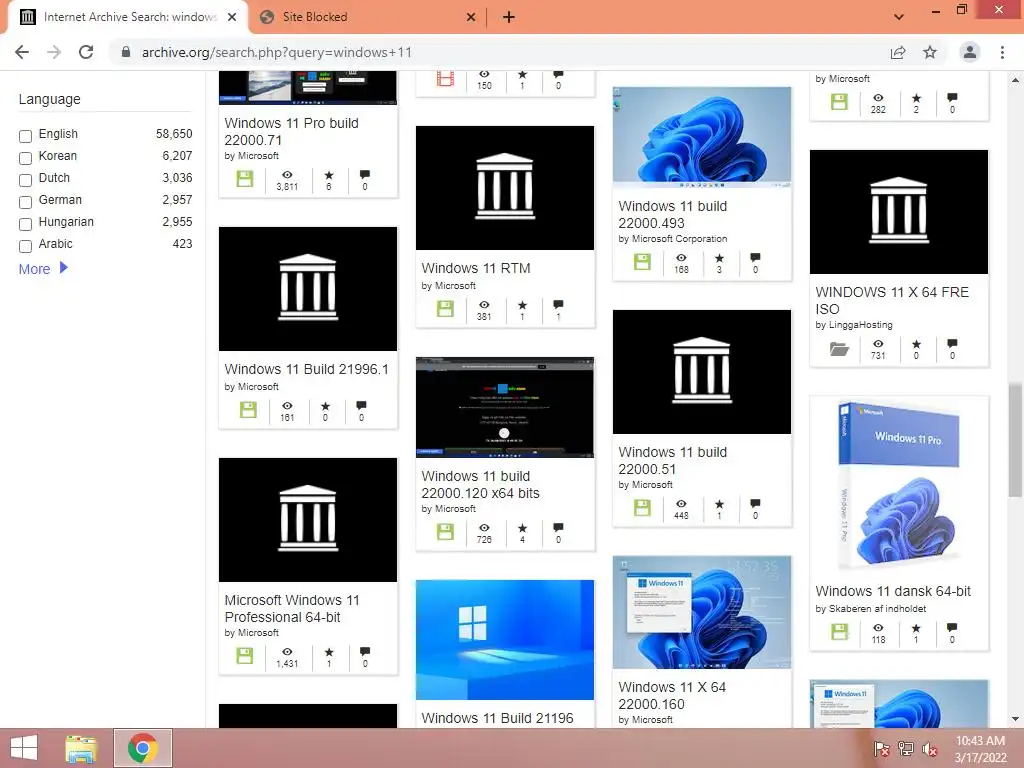Click comment icon on Windows 11 build 22000.493

756,257
